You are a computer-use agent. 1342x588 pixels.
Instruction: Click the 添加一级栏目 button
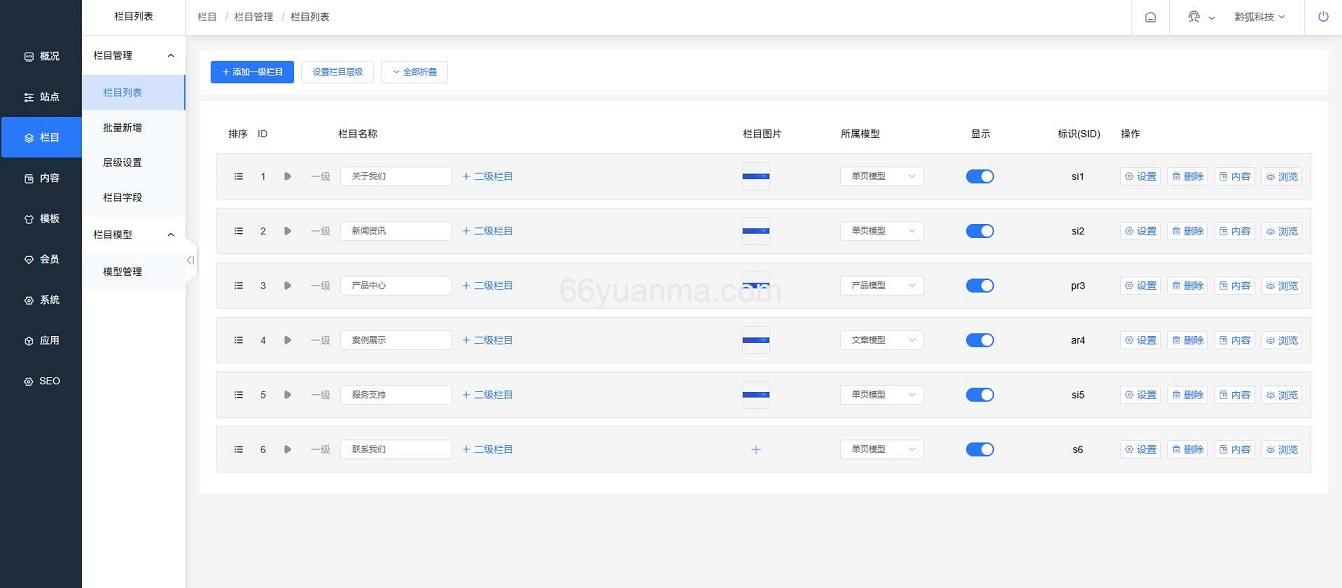[251, 71]
